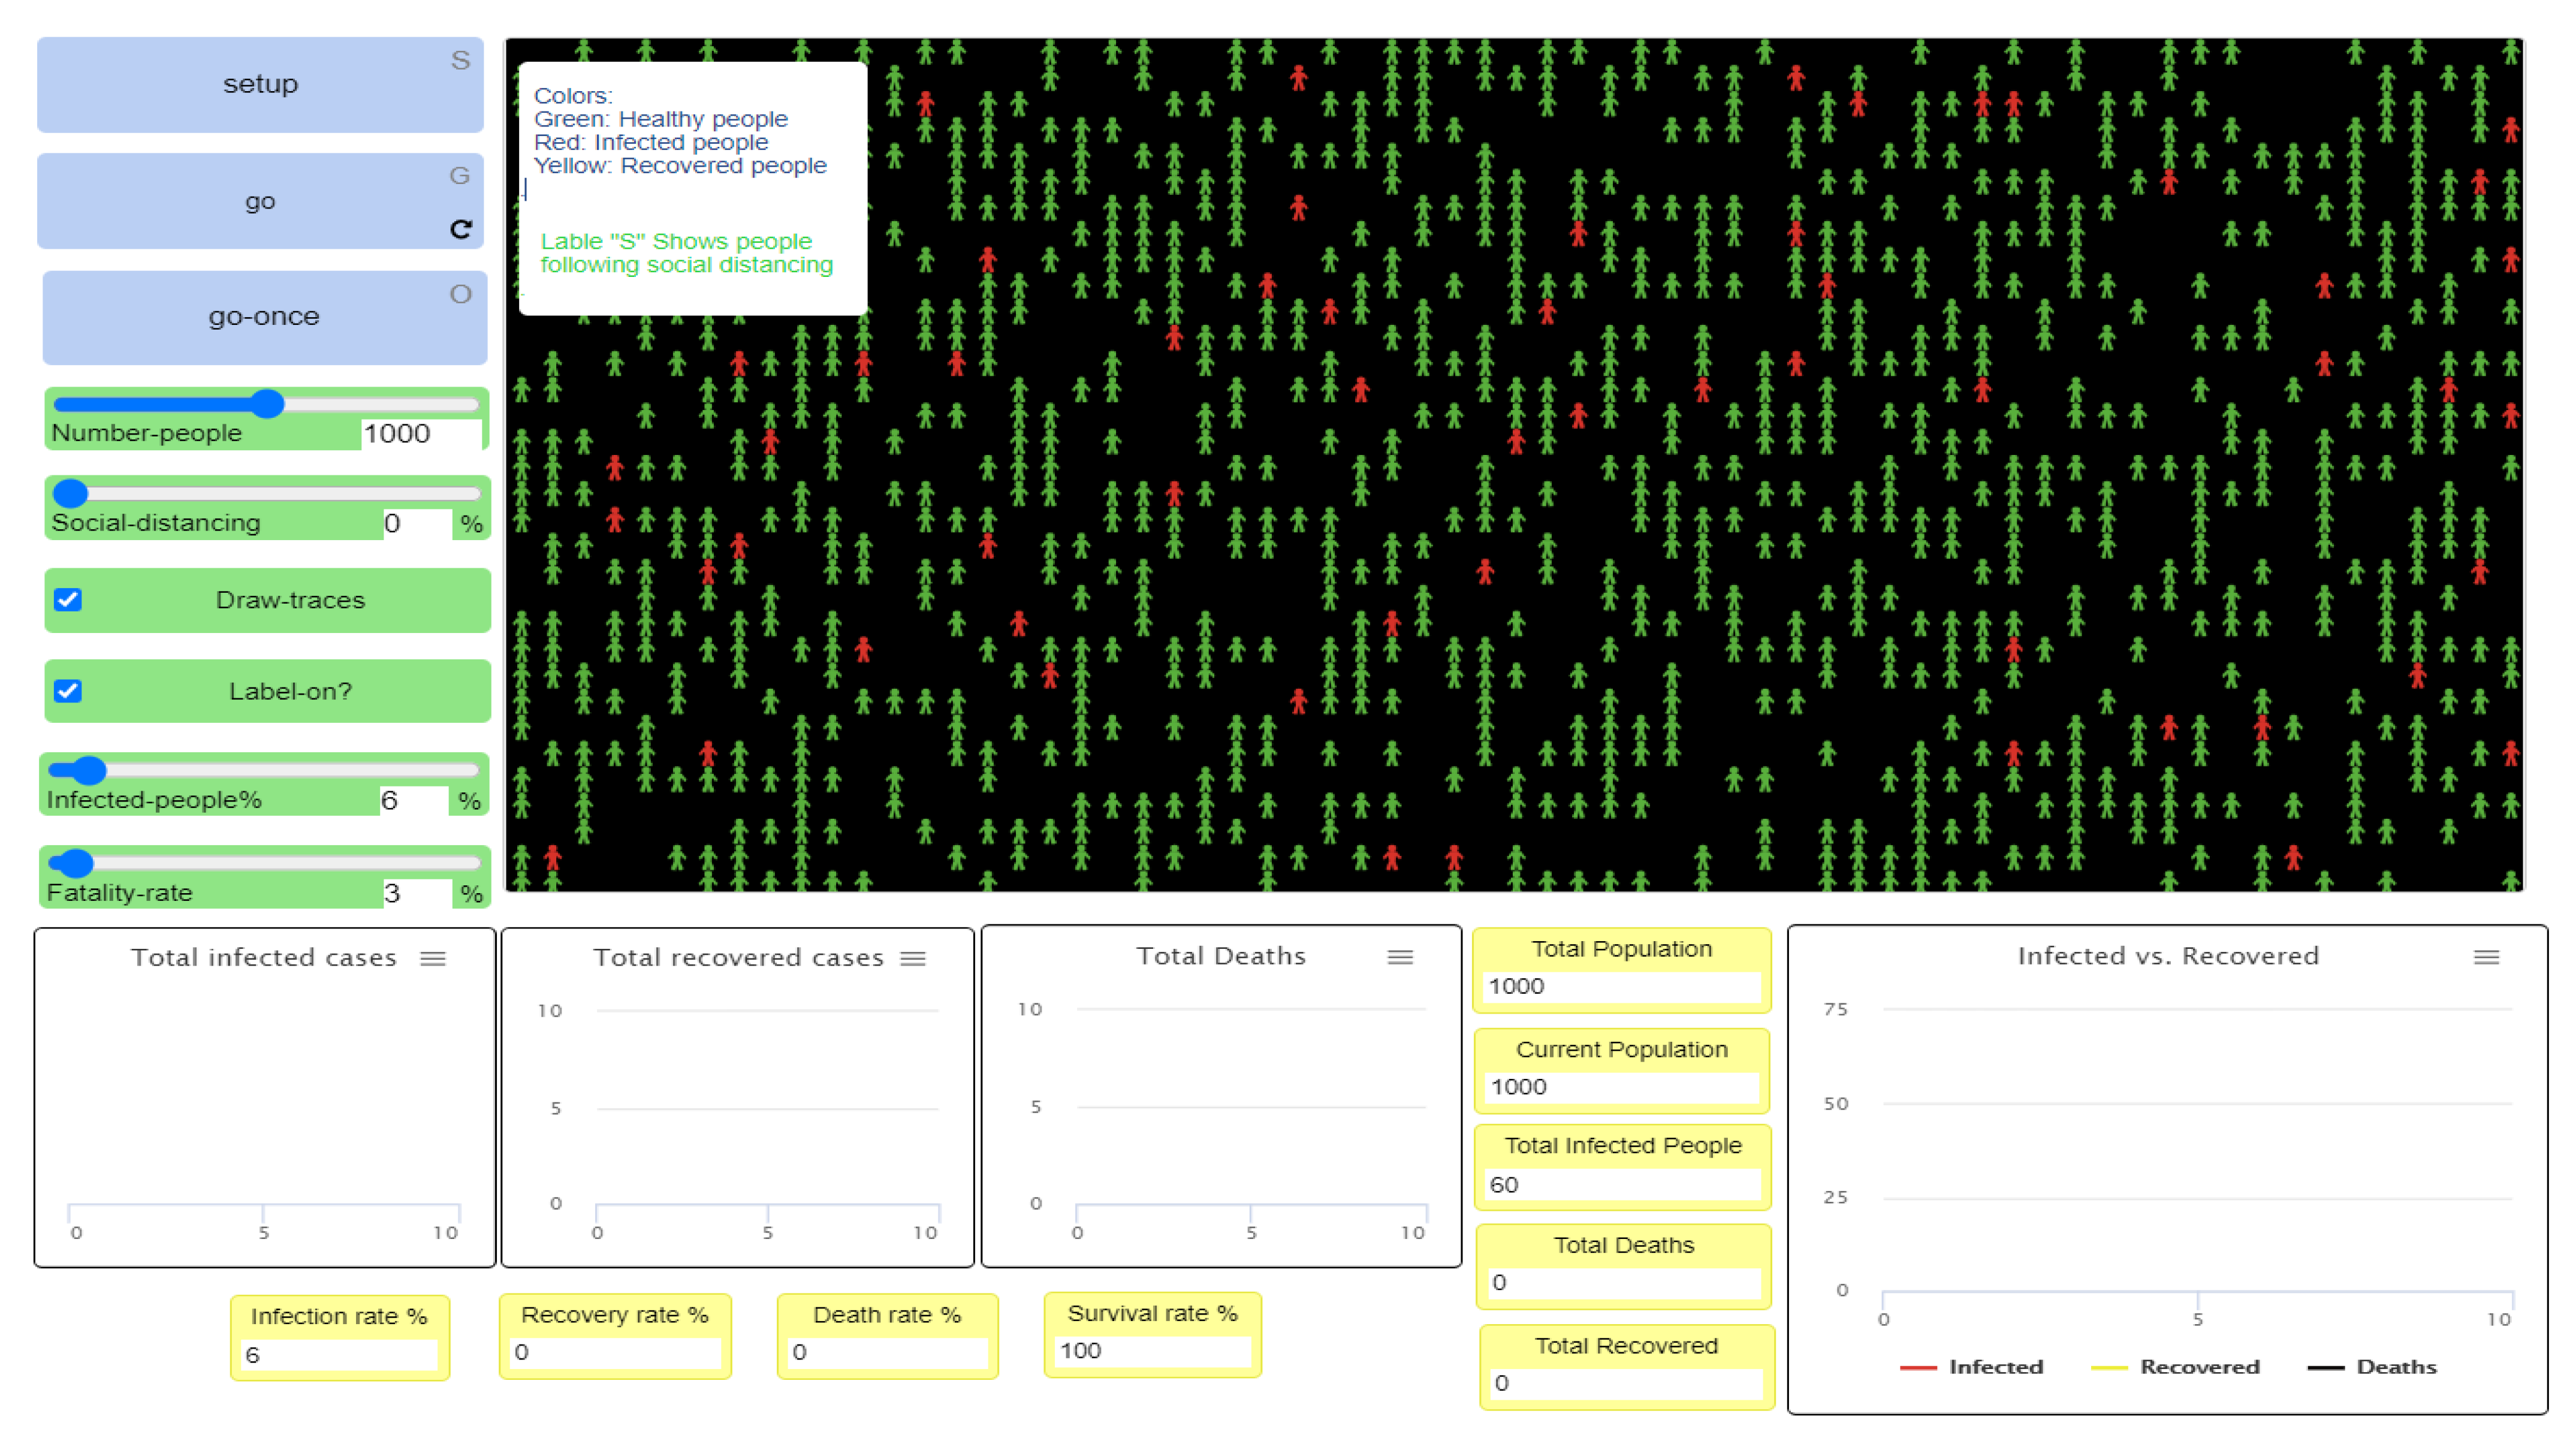2576x1444 pixels.
Task: Click the Infected-people% slider handle
Action: [89, 770]
